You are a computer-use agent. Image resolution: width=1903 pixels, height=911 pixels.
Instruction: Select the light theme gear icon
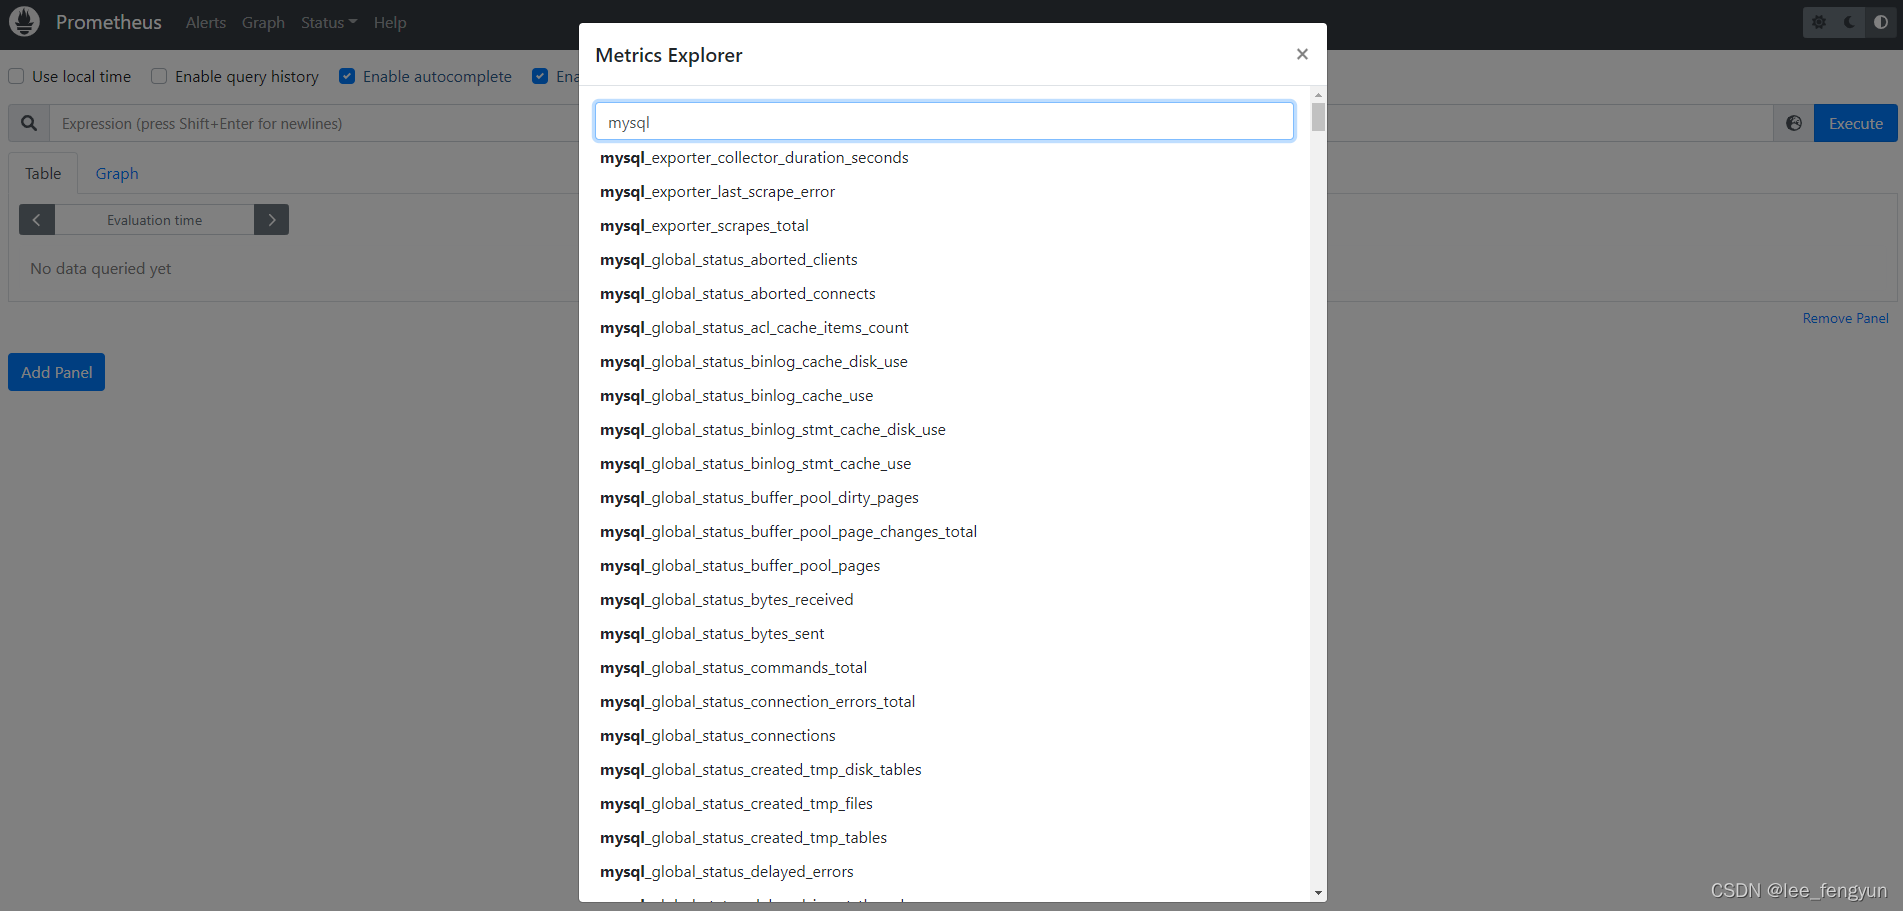pyautogui.click(x=1819, y=22)
